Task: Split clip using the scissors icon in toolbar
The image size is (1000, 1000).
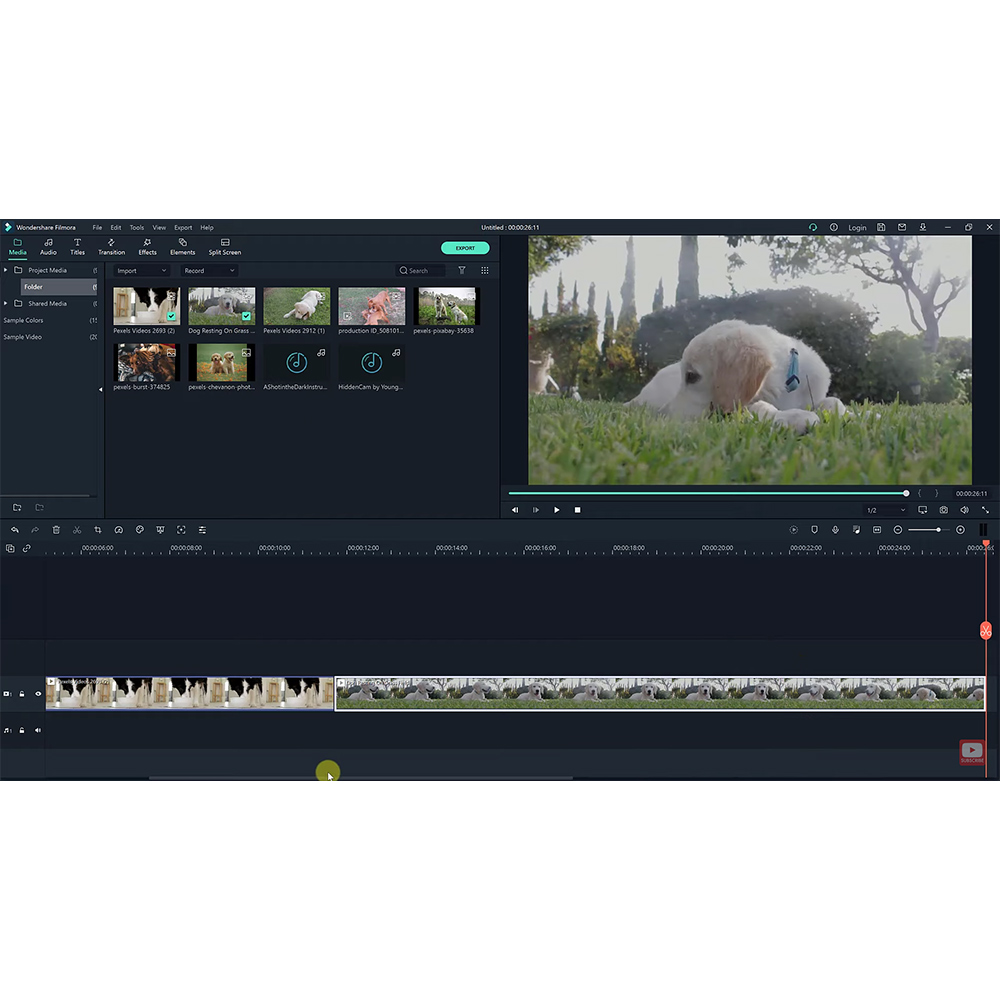Action: point(77,530)
